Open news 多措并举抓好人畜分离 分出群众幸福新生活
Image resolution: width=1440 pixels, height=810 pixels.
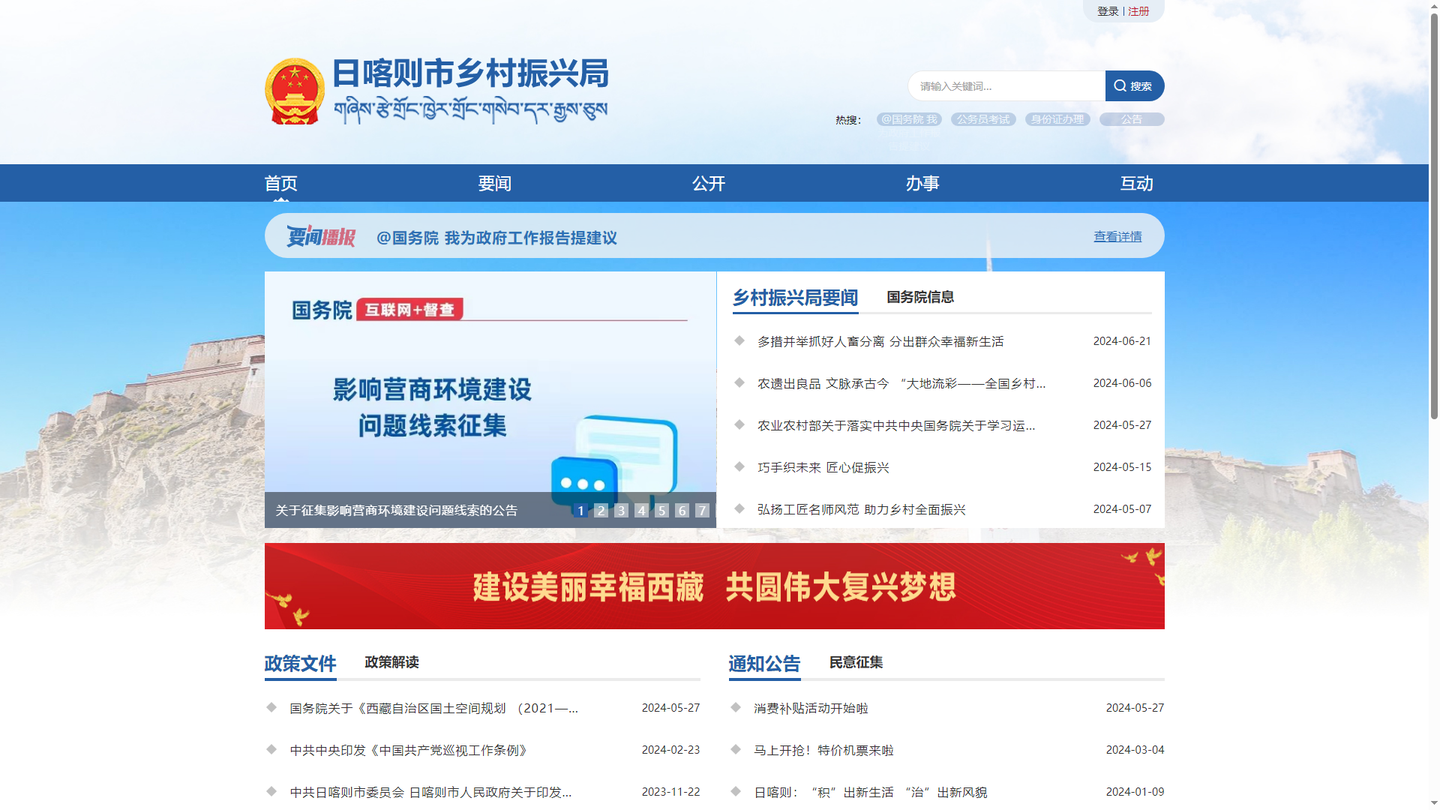tap(880, 342)
